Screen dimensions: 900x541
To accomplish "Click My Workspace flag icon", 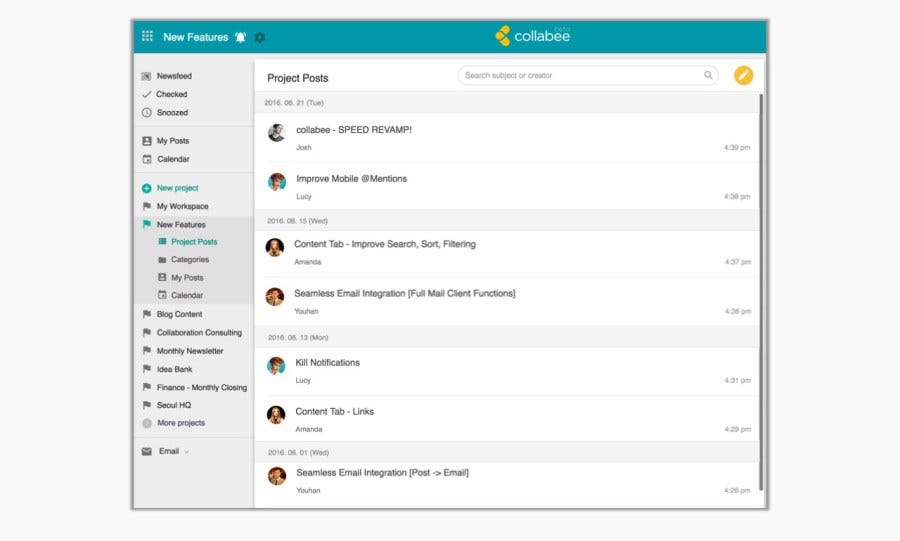I will click(x=146, y=206).
